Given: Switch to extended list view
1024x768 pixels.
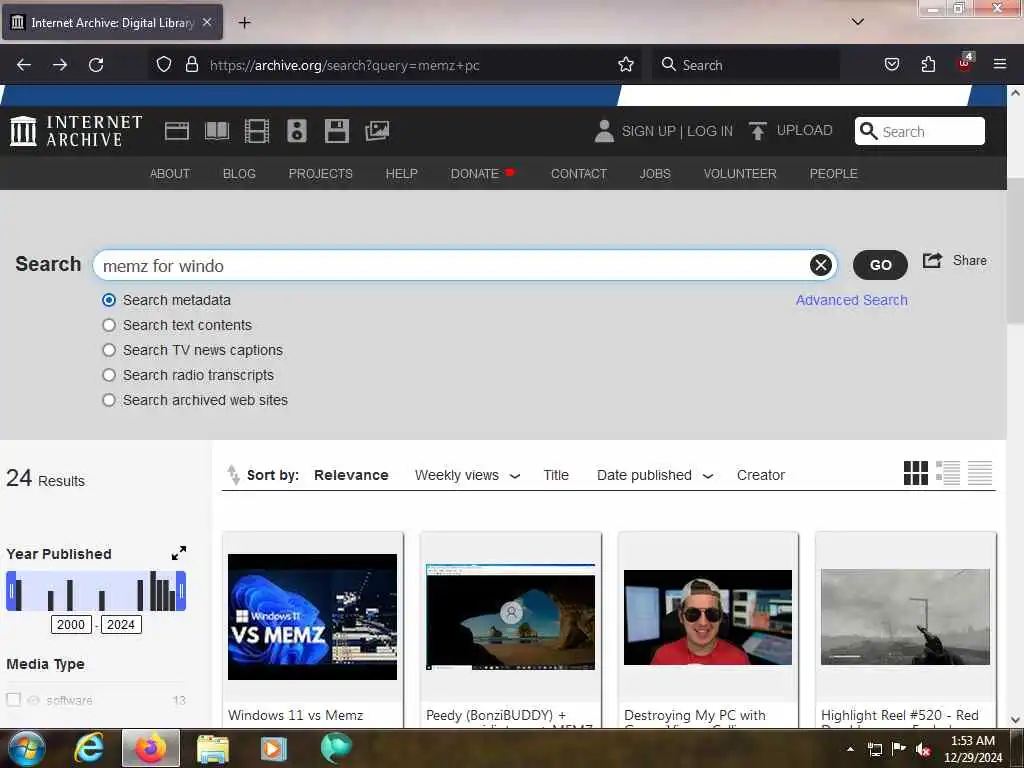Looking at the screenshot, I should (948, 473).
